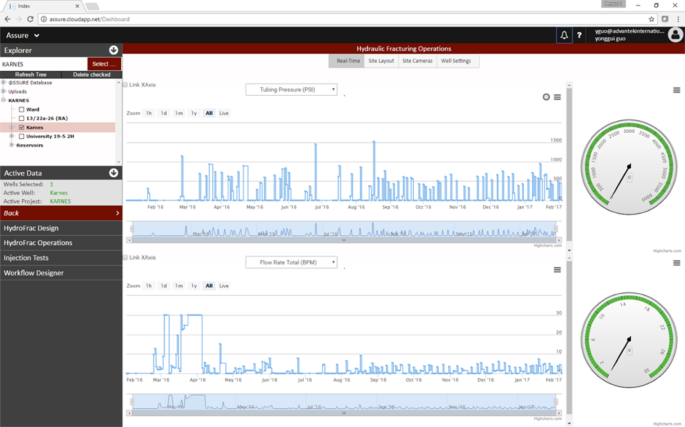Enable Link XAxis on Tubing Pressure chart
The height and width of the screenshot is (427, 685).
tap(125, 85)
